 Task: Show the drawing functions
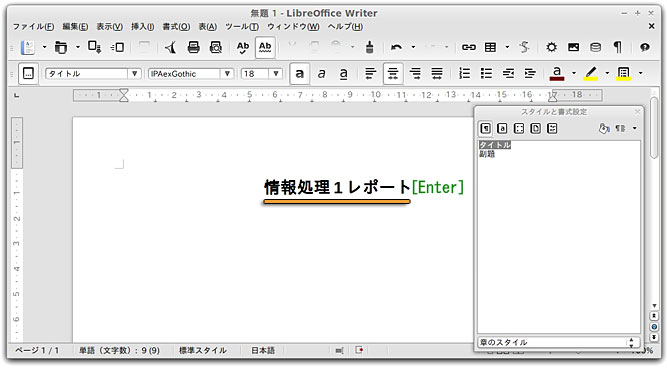[524, 47]
